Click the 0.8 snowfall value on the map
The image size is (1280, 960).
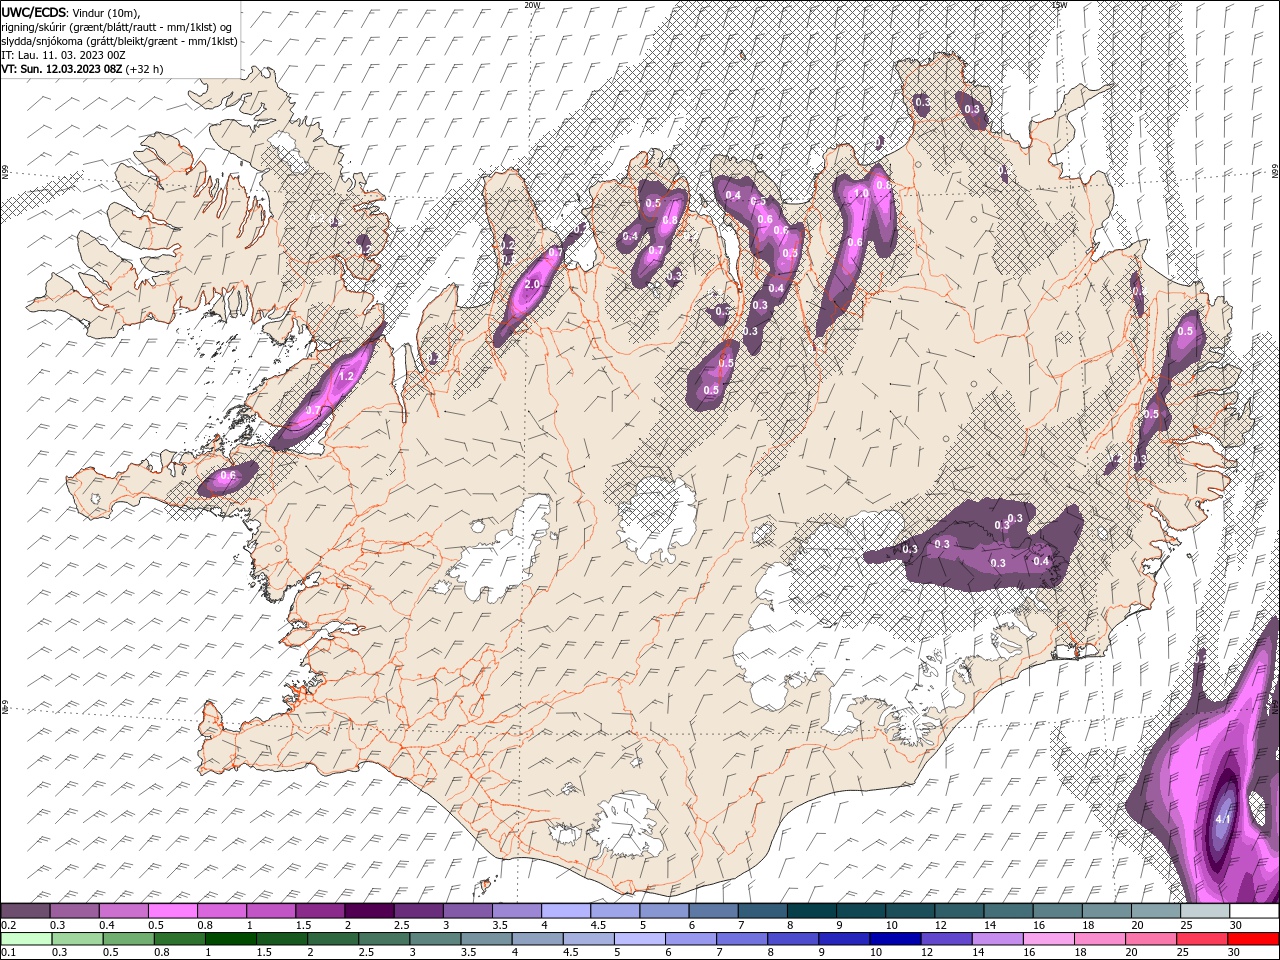[671, 220]
